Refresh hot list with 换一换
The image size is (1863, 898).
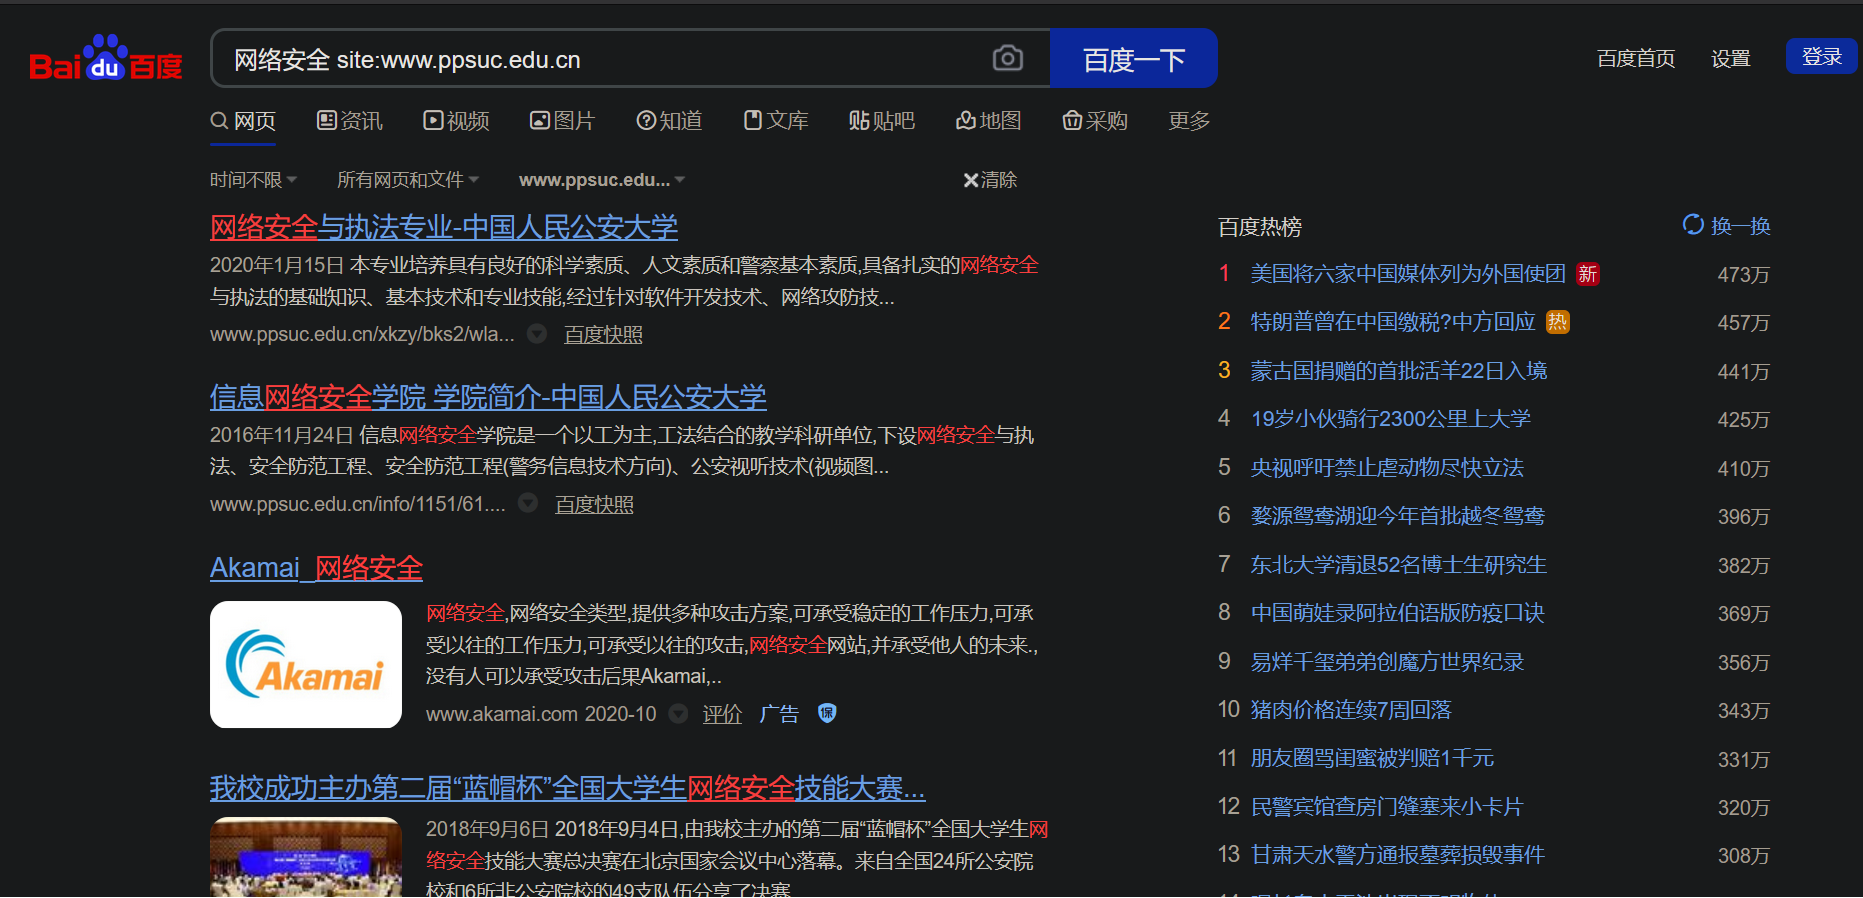[1726, 226]
